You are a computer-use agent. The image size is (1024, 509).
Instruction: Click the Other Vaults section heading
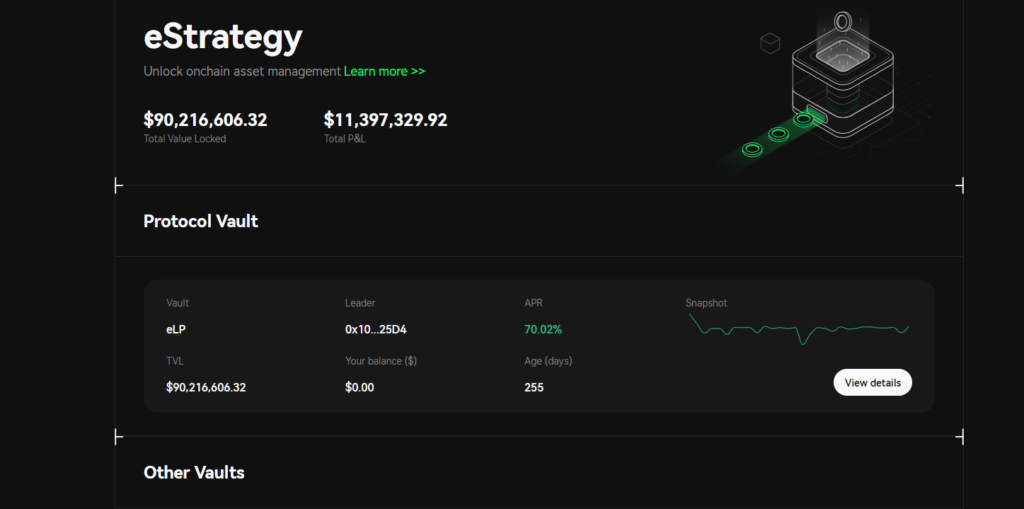click(x=194, y=472)
